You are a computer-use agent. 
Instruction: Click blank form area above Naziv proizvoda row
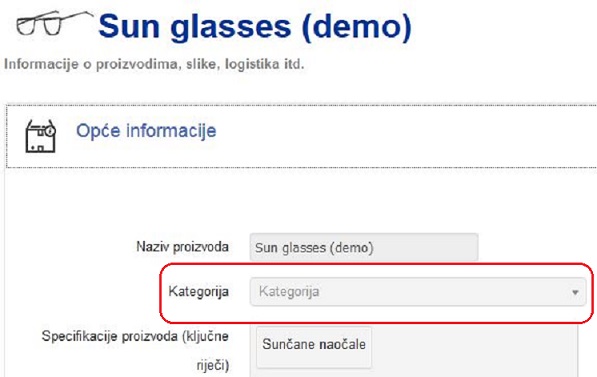point(301,202)
